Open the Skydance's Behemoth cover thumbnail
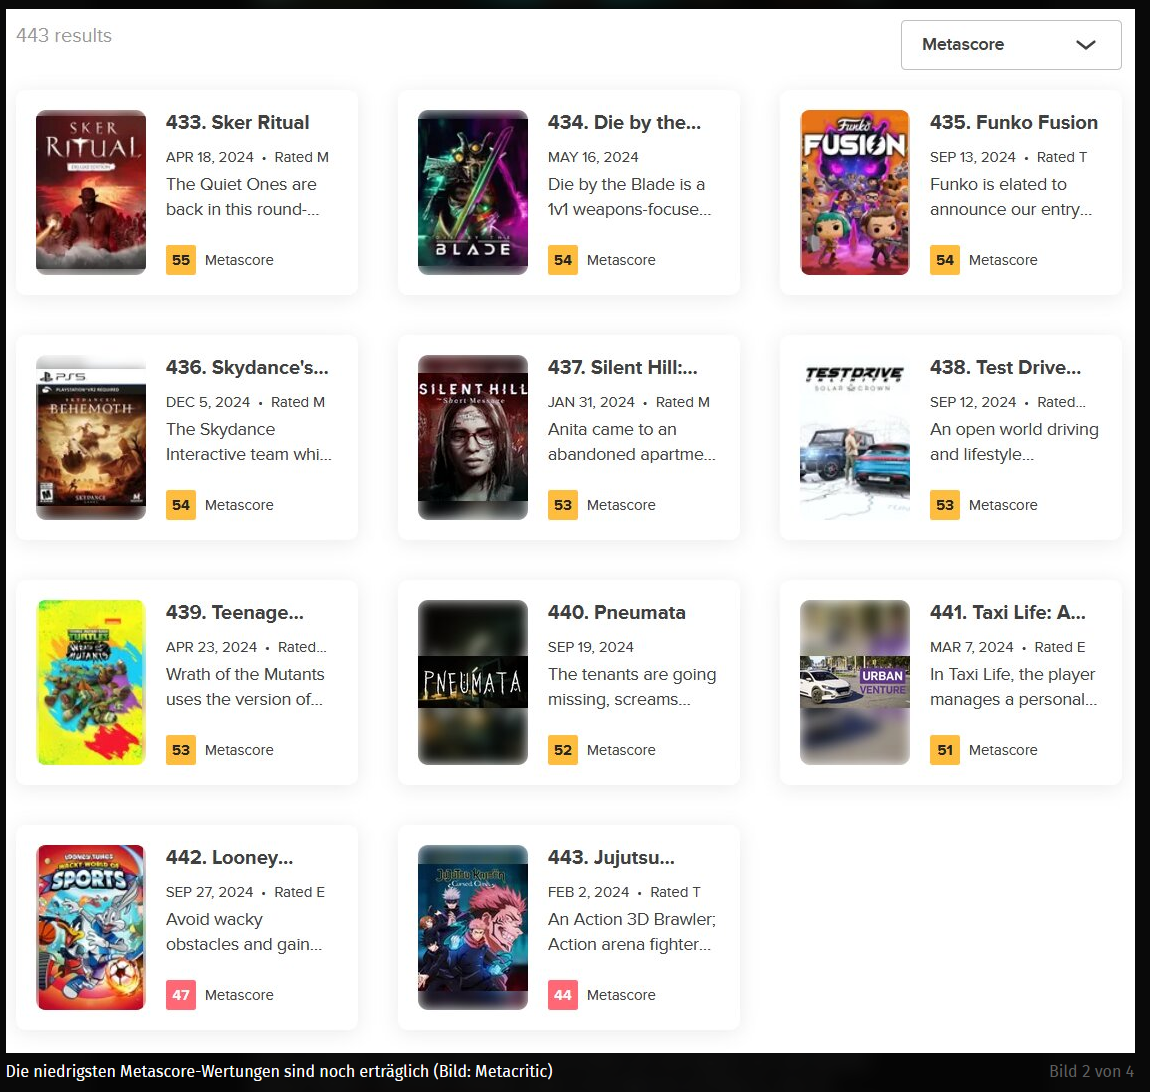The height and width of the screenshot is (1092, 1150). point(91,437)
